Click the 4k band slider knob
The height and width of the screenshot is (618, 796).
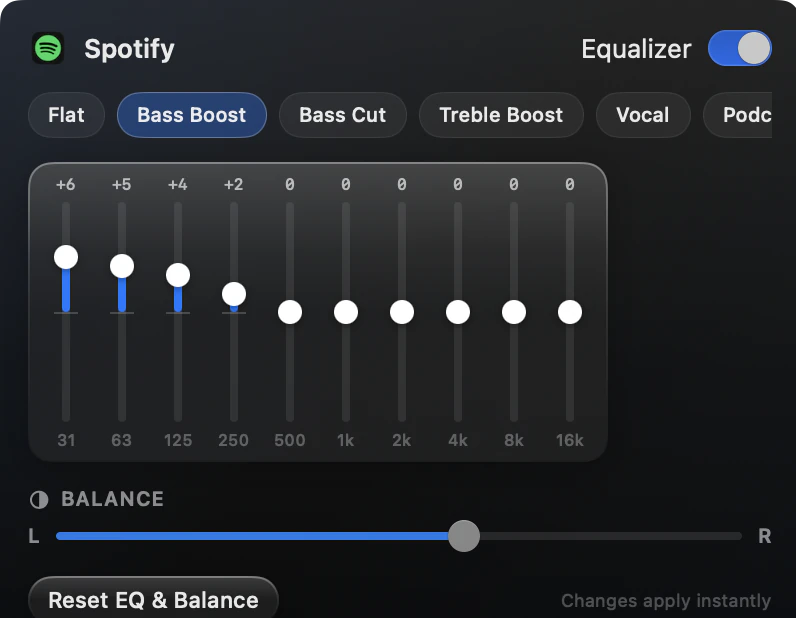[458, 312]
